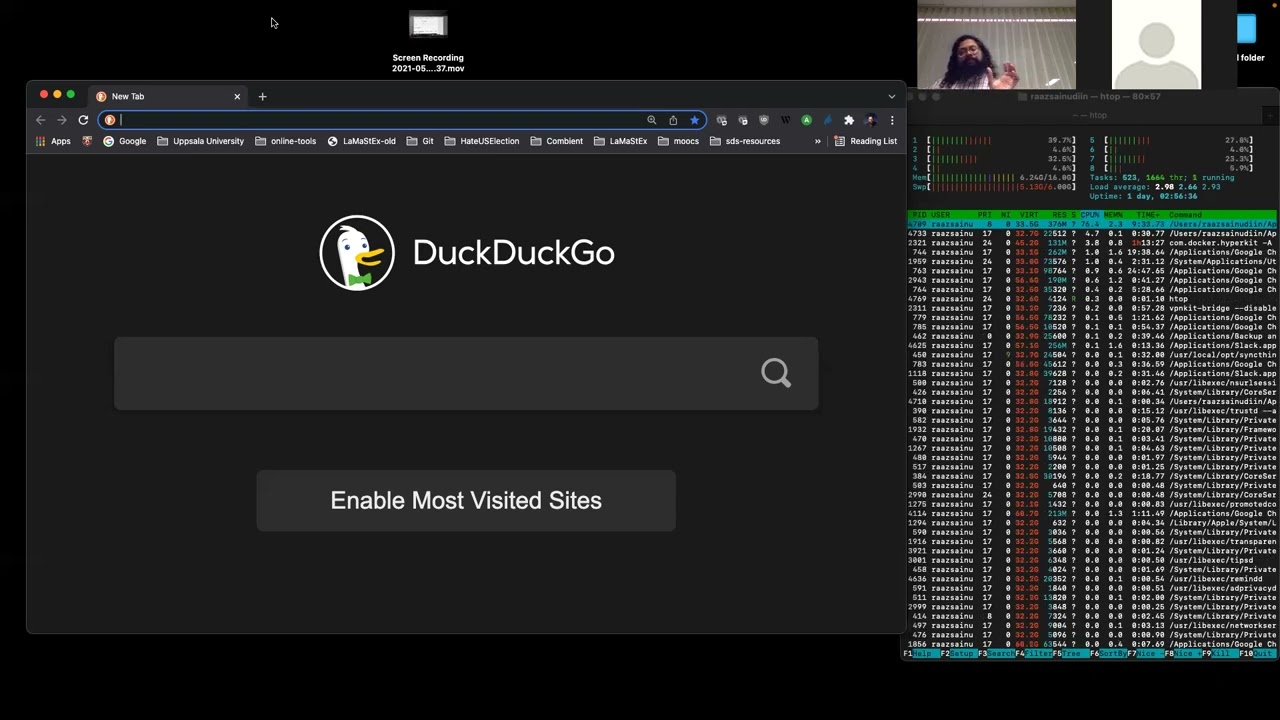1280x720 pixels.
Task: Open the Screen Recording .mov file icon
Action: (428, 26)
